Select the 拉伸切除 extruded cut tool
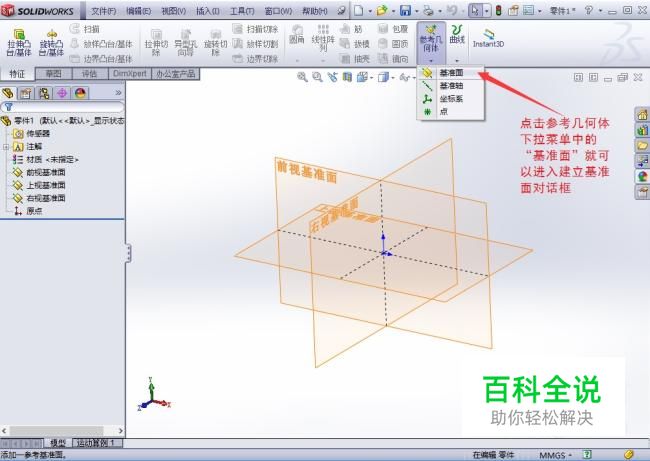This screenshot has width=650, height=461. (x=156, y=42)
